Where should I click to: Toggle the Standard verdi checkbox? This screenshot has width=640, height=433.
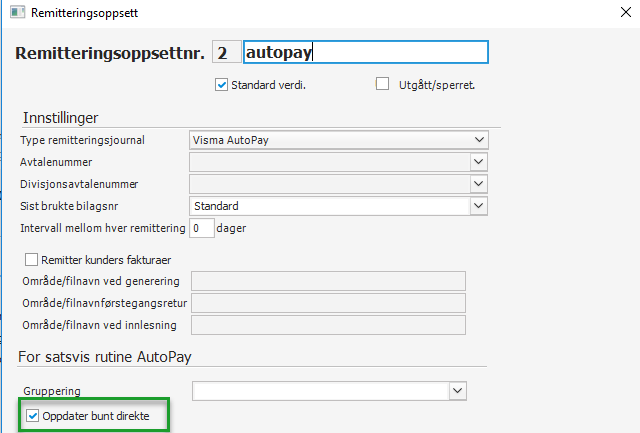click(222, 85)
